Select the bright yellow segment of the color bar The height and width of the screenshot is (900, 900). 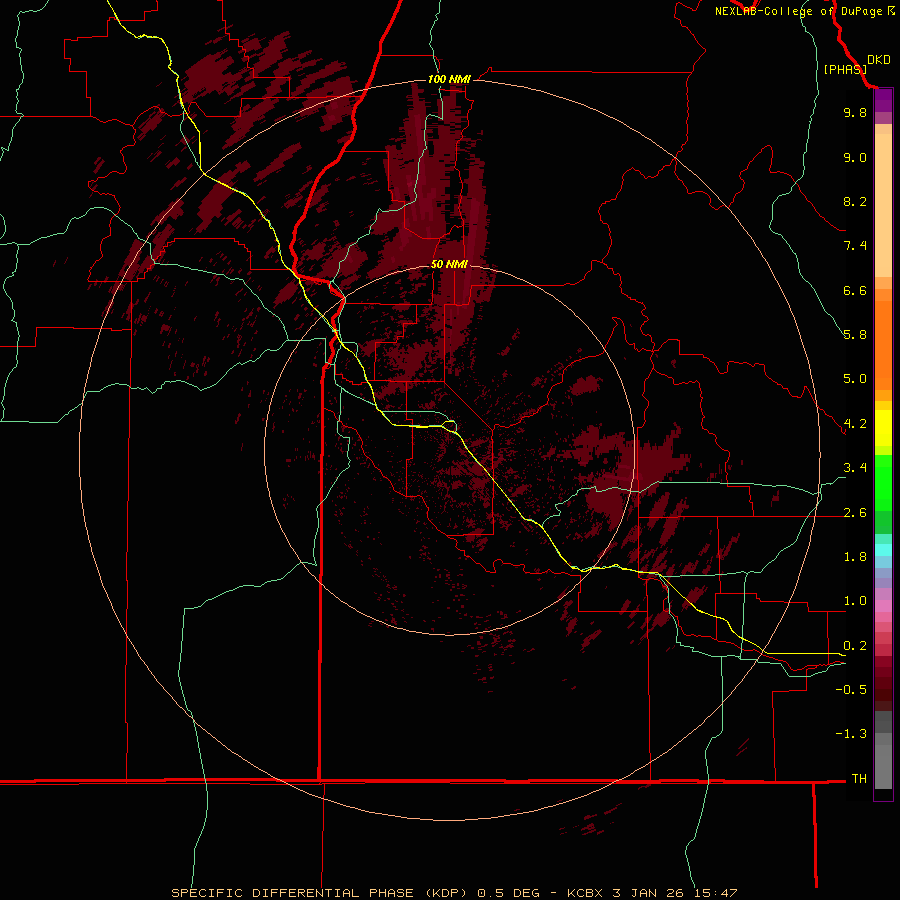click(883, 428)
